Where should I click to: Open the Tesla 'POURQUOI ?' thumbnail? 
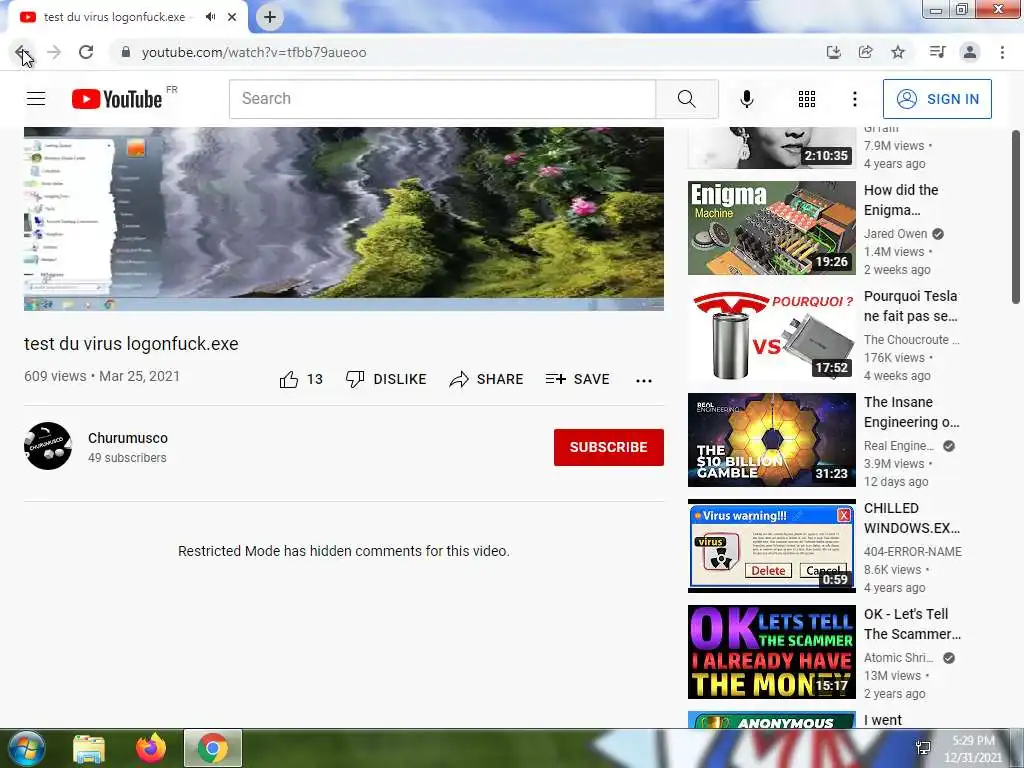pos(771,334)
